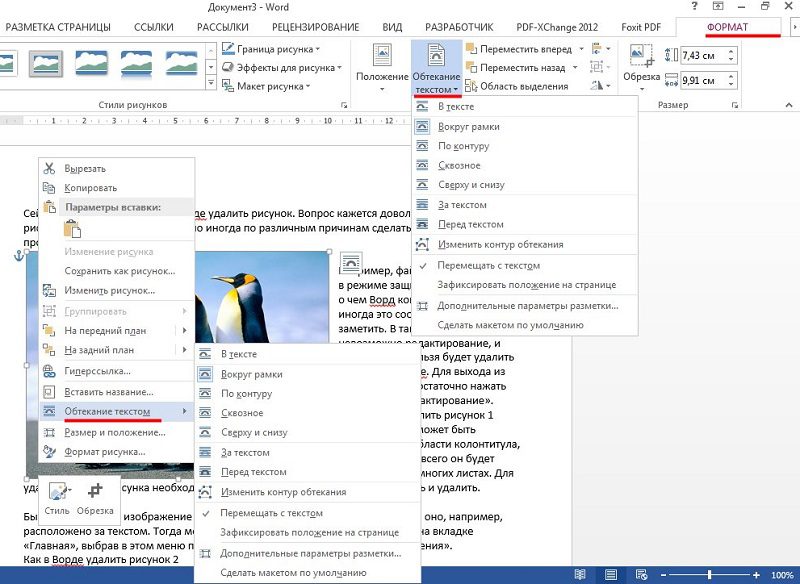Switch to Read Mode view in status bar

click(580, 575)
